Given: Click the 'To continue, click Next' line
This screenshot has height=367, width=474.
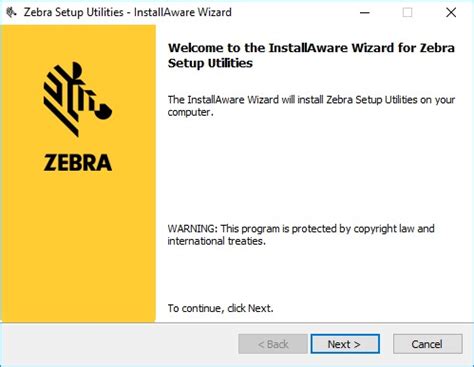Looking at the screenshot, I should 220,308.
